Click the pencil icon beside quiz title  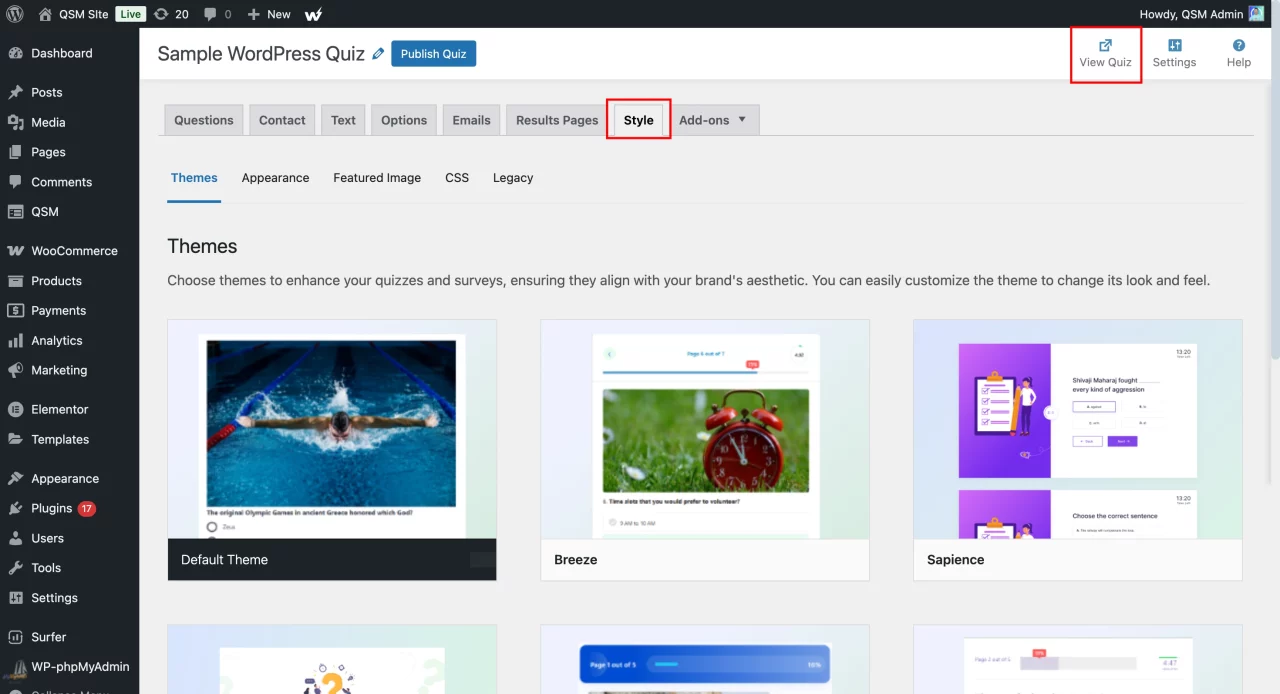[378, 54]
